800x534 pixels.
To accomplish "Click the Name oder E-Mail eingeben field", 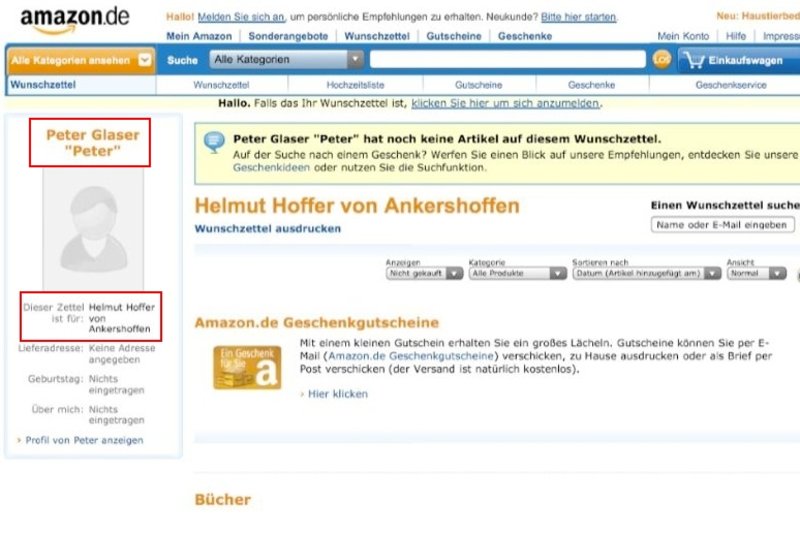I will 722,225.
